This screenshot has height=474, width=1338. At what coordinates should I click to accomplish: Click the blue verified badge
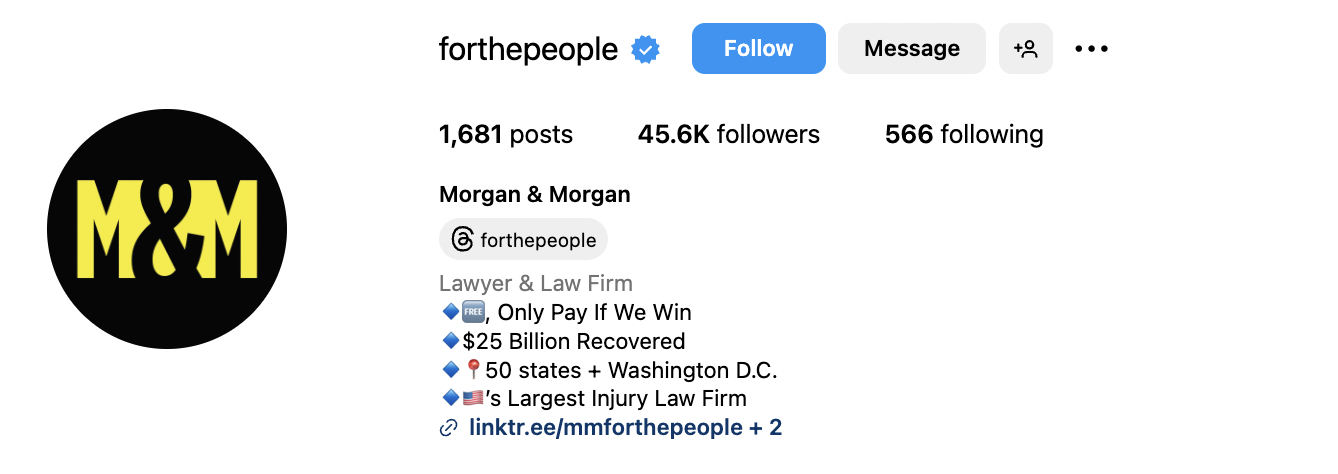pyautogui.click(x=645, y=49)
